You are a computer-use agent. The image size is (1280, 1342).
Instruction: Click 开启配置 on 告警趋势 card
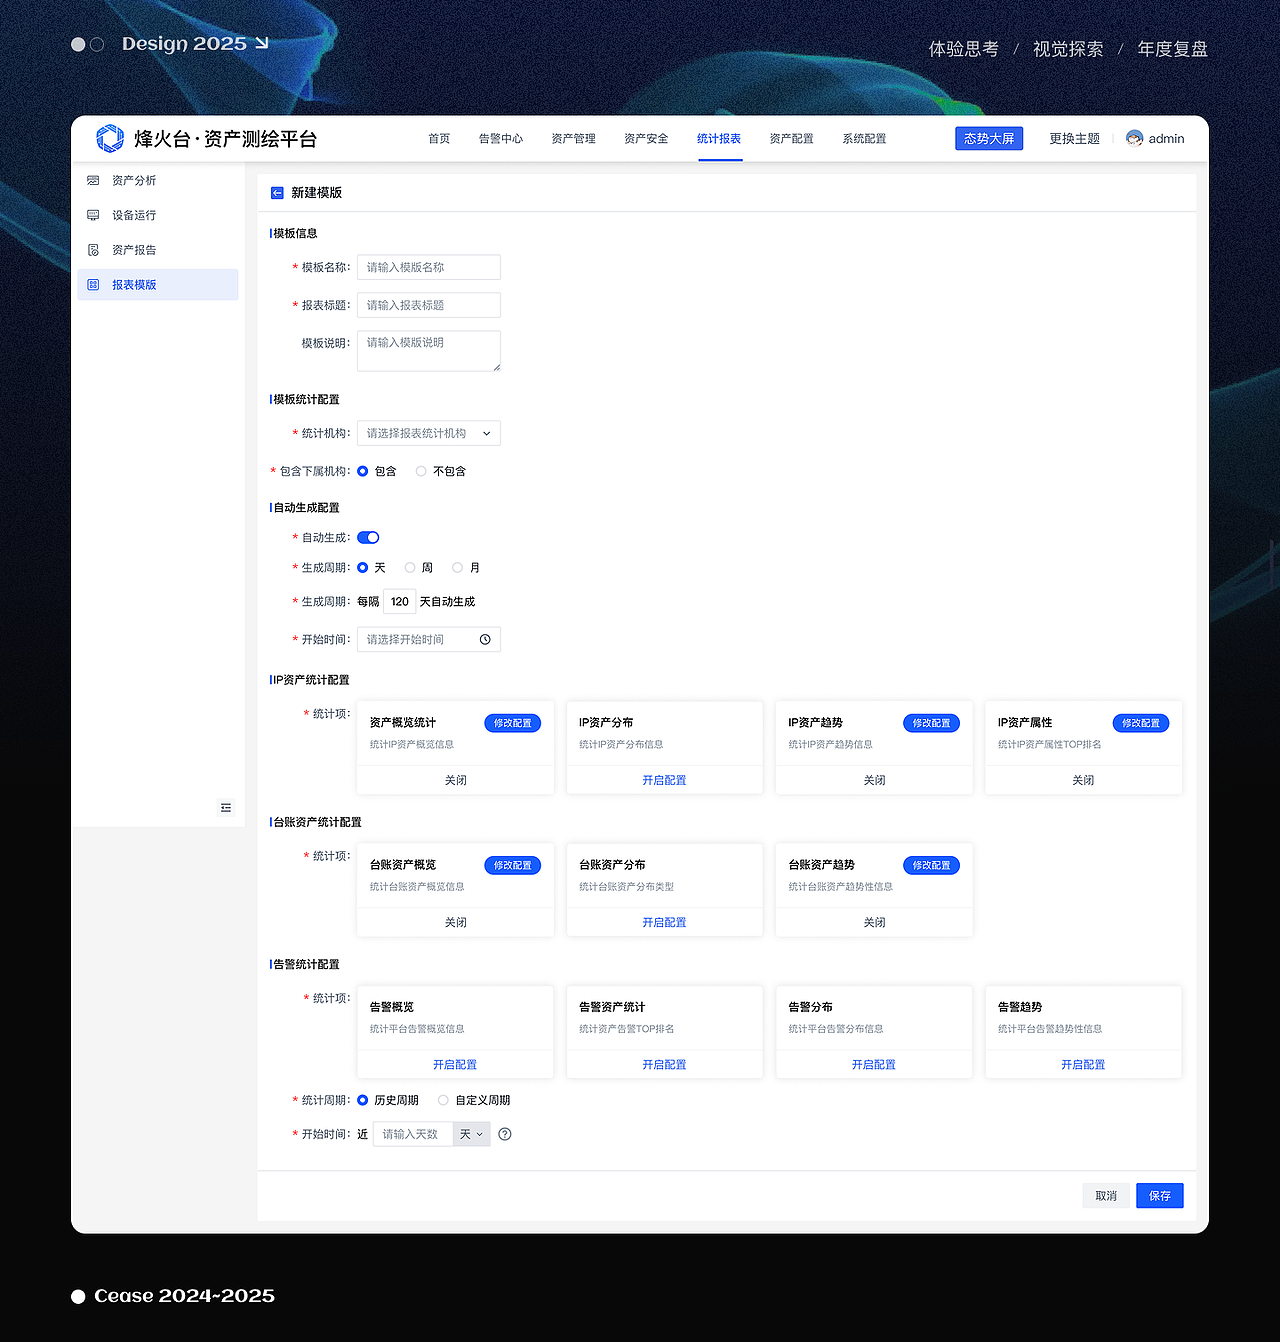(x=1083, y=1065)
